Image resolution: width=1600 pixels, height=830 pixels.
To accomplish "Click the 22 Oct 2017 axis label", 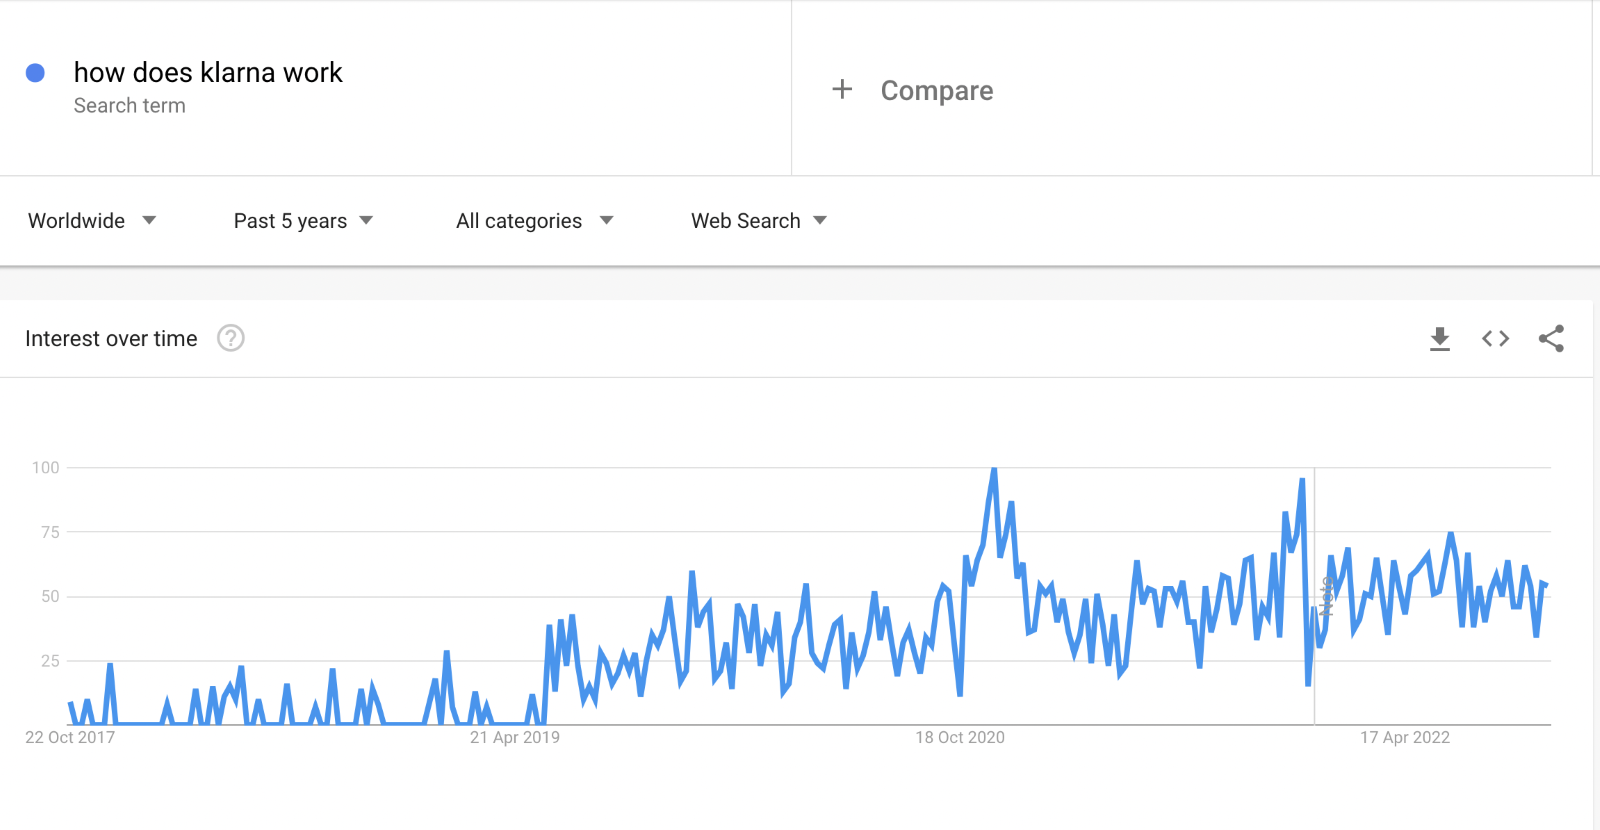I will 70,737.
